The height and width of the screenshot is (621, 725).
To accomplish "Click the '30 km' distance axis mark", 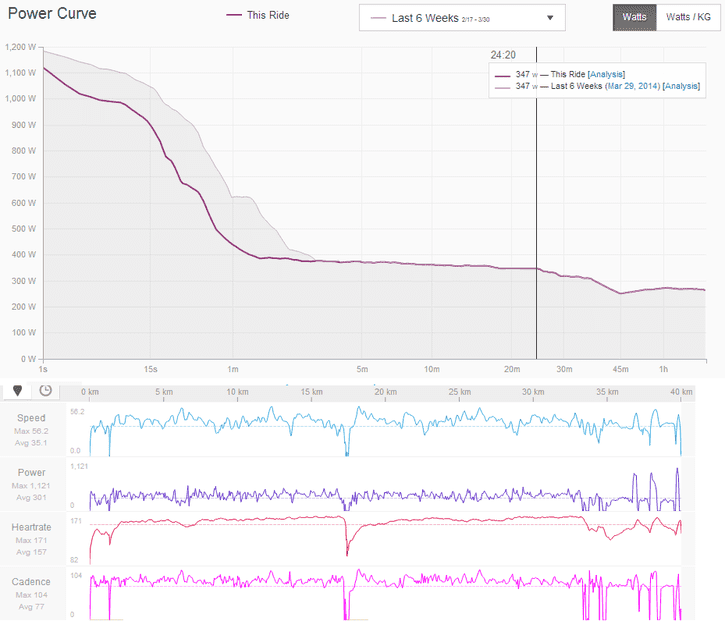I will pyautogui.click(x=533, y=392).
